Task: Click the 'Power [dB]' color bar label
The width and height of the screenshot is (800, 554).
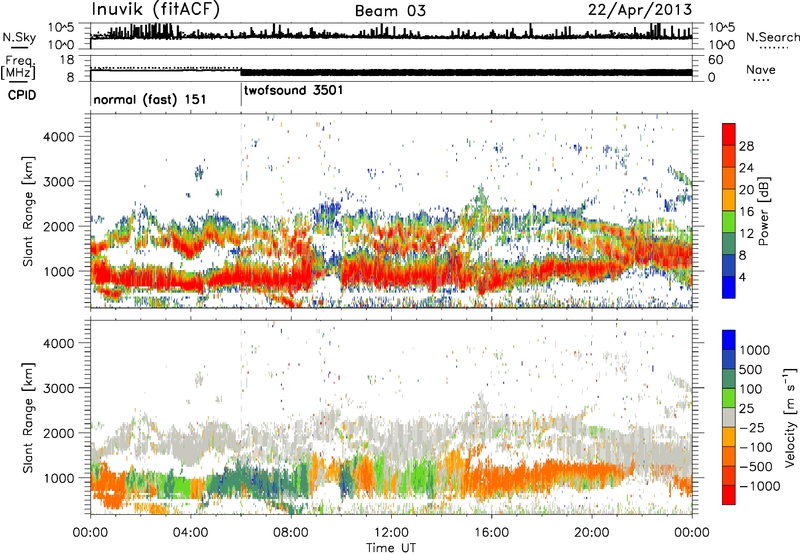Action: coord(763,211)
